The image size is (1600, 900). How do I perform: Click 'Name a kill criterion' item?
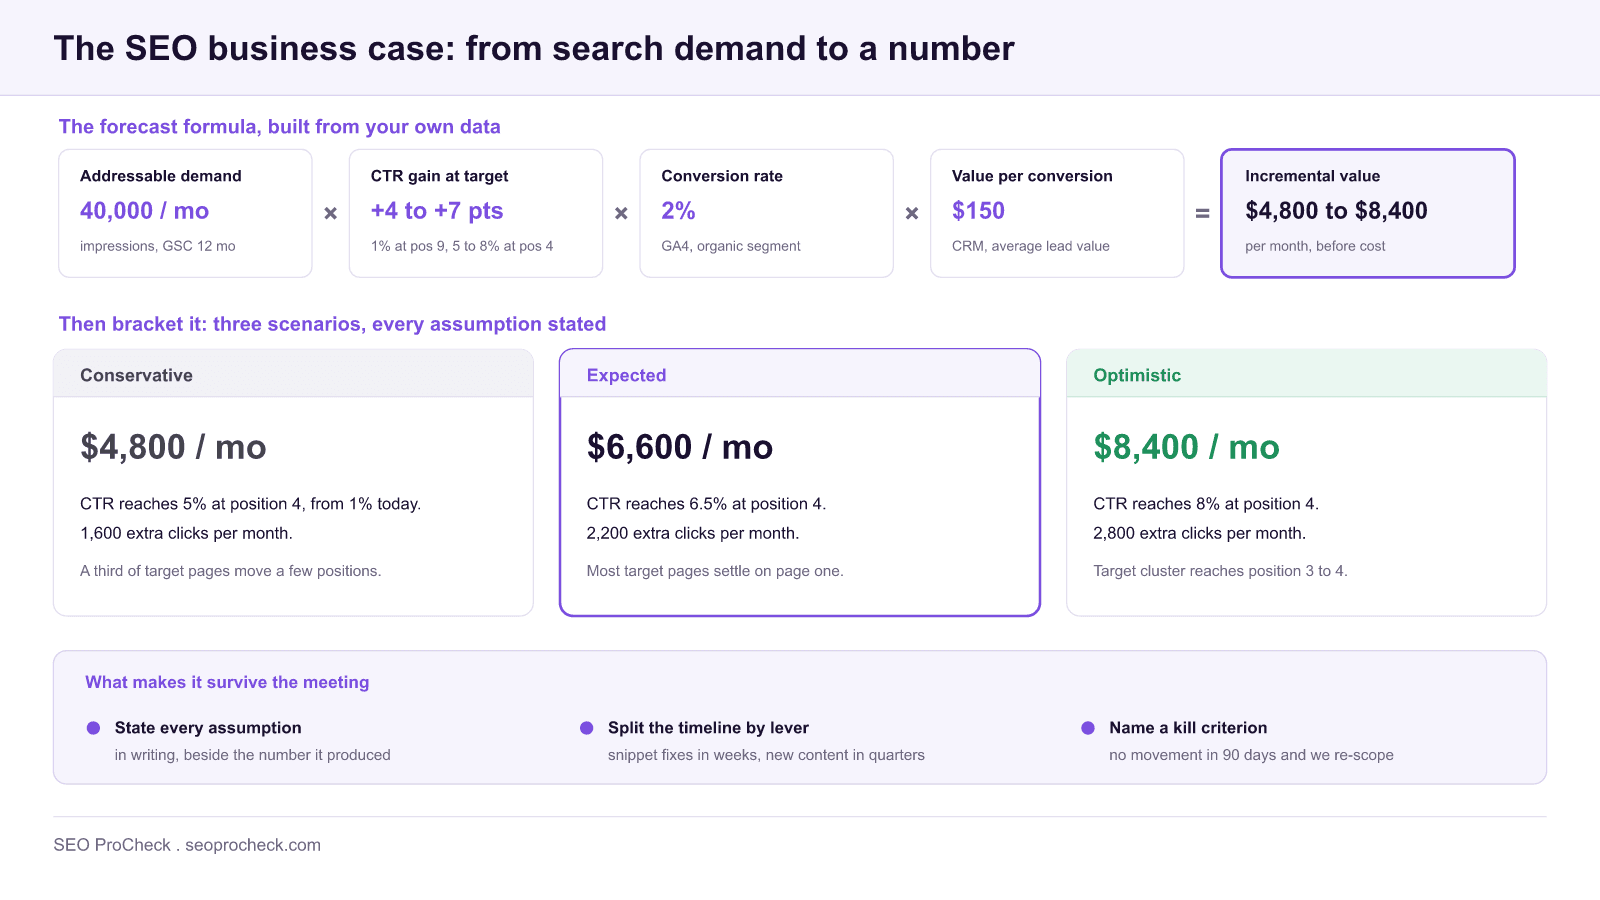(1188, 728)
